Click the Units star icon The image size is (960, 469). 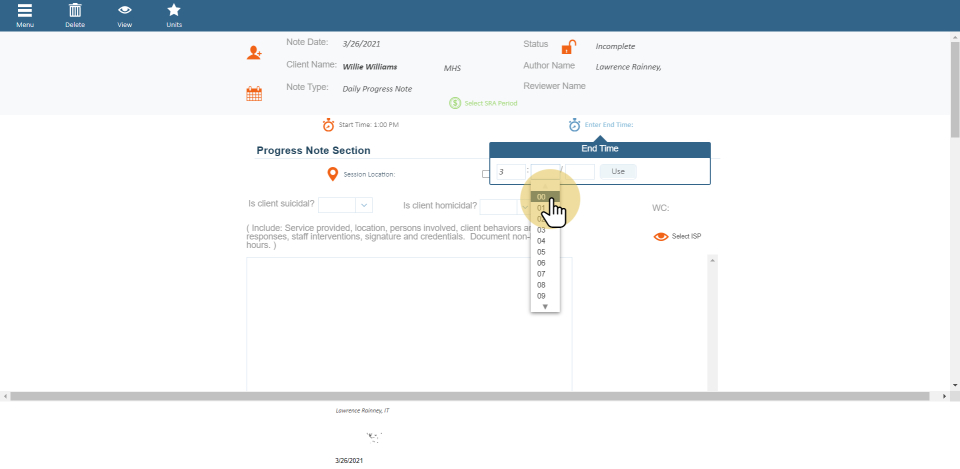coord(174,11)
